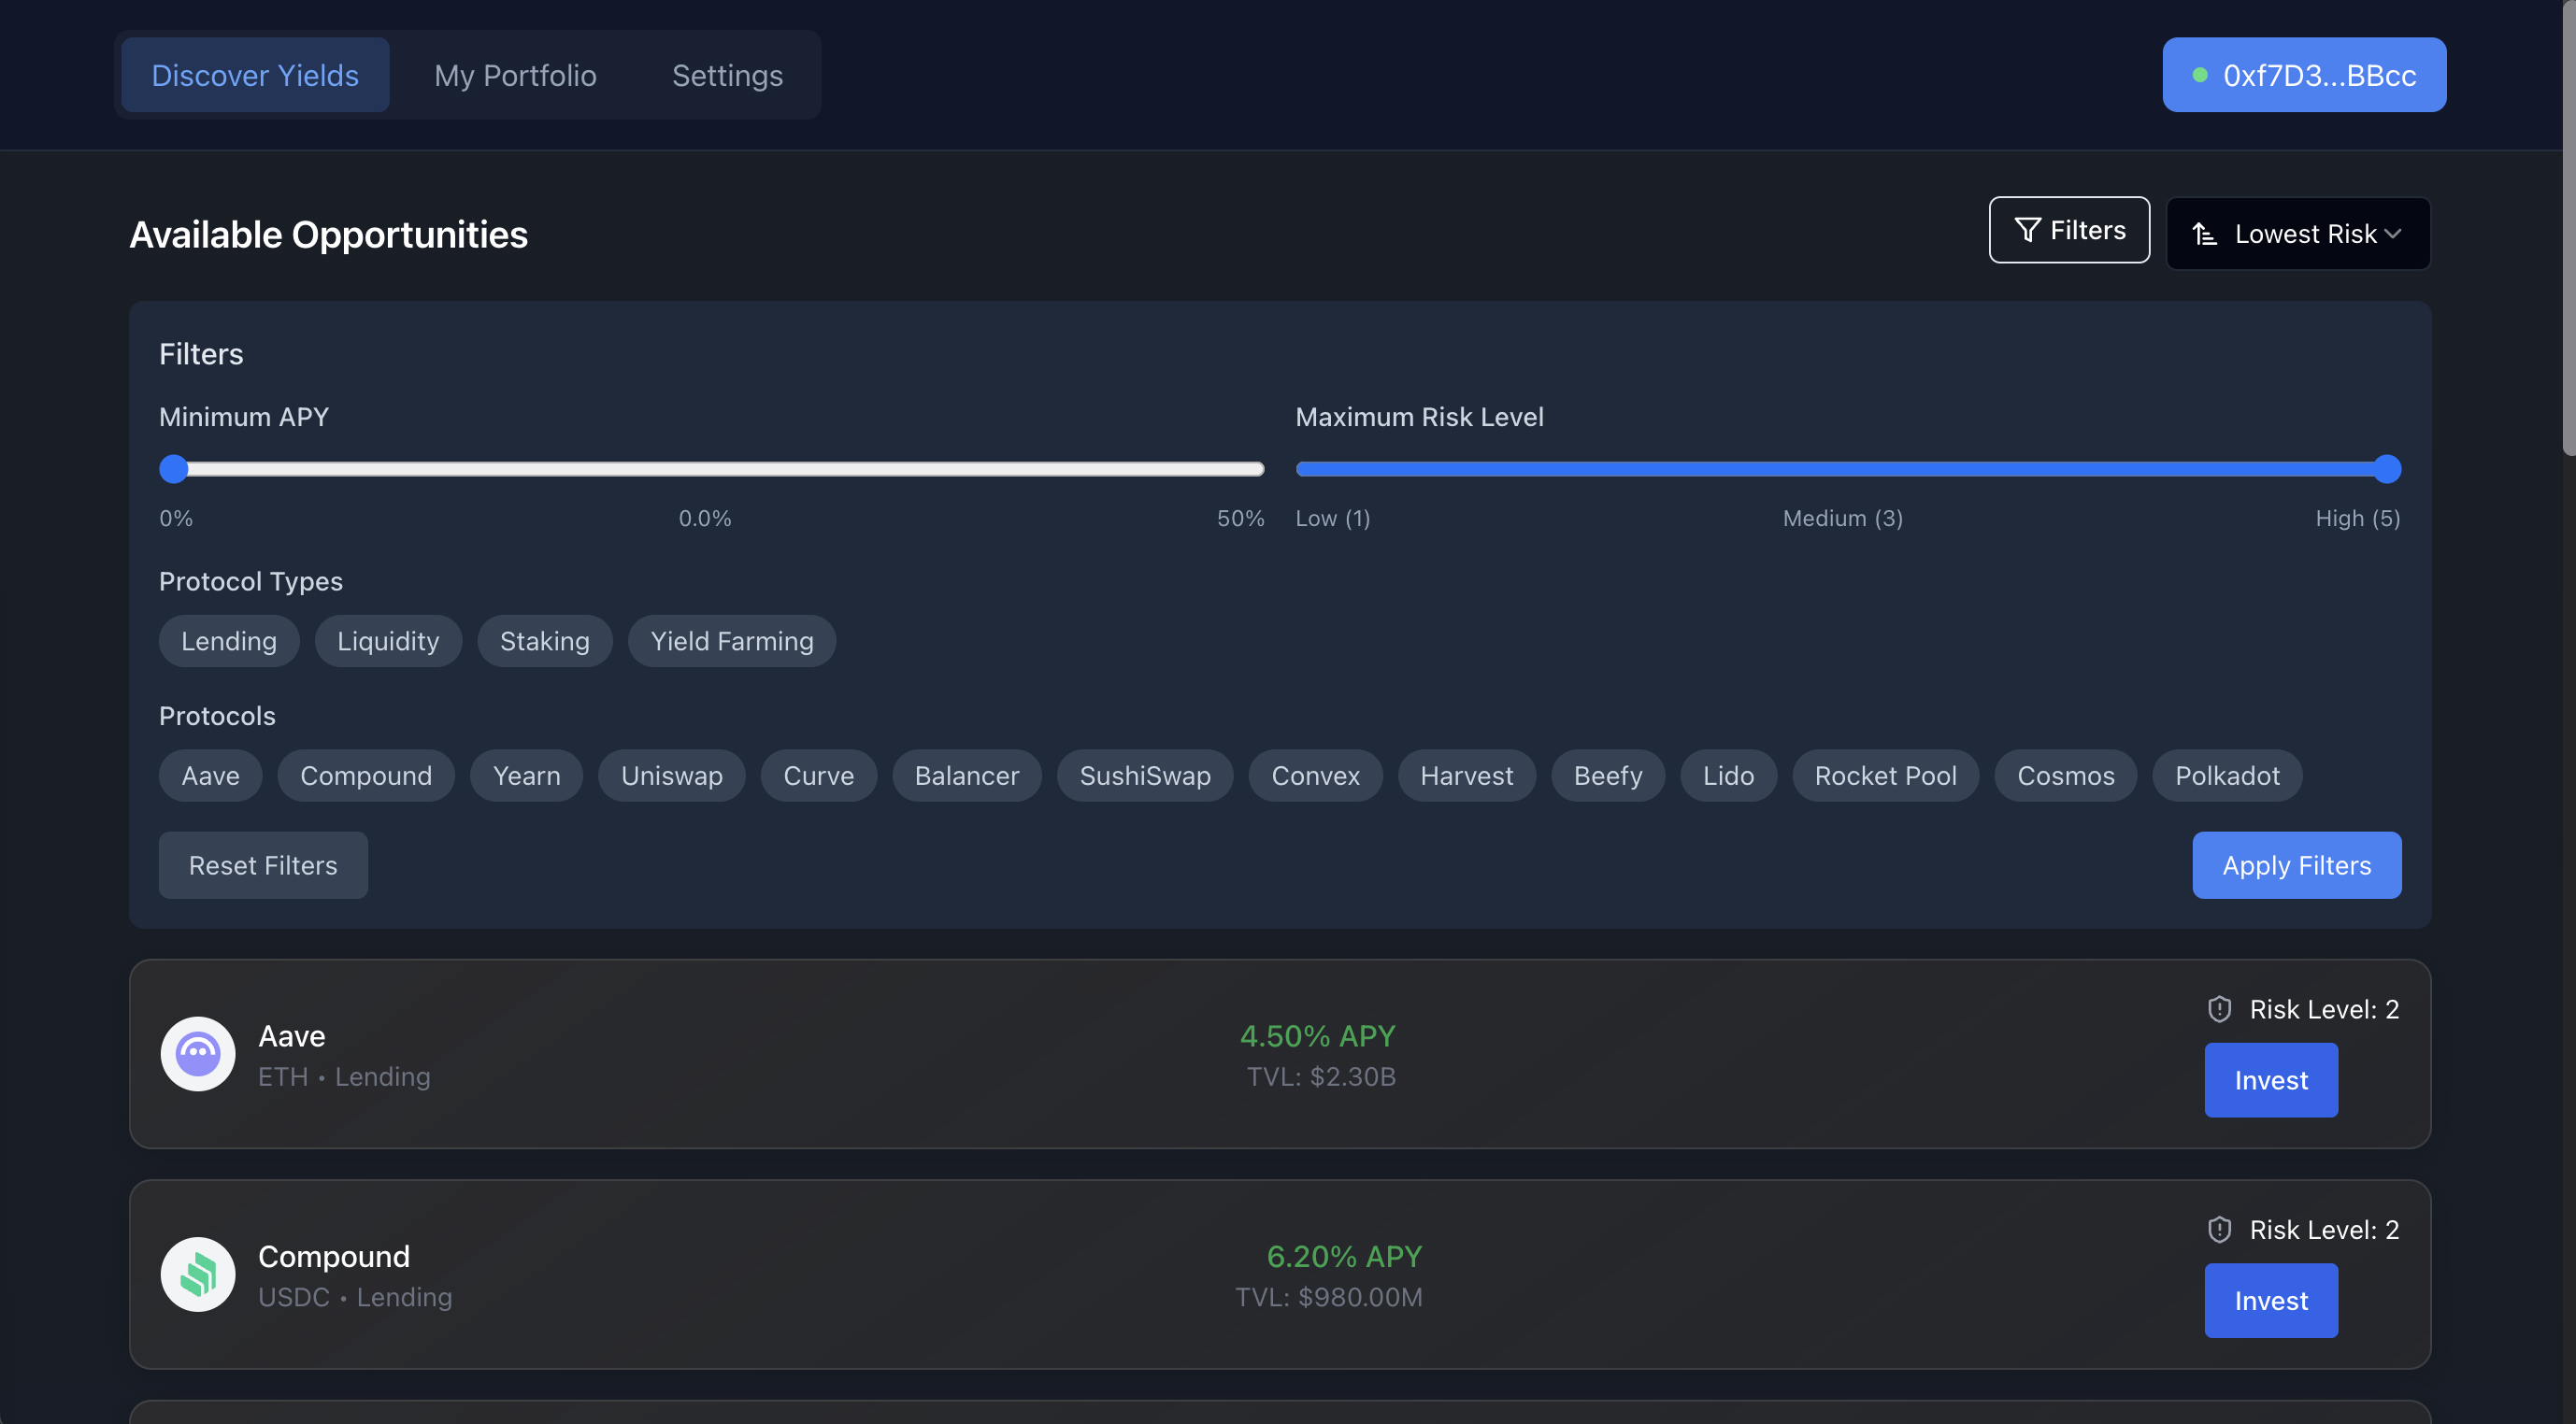This screenshot has height=1424, width=2576.
Task: Click the Aave protocol logo icon
Action: pyautogui.click(x=198, y=1054)
